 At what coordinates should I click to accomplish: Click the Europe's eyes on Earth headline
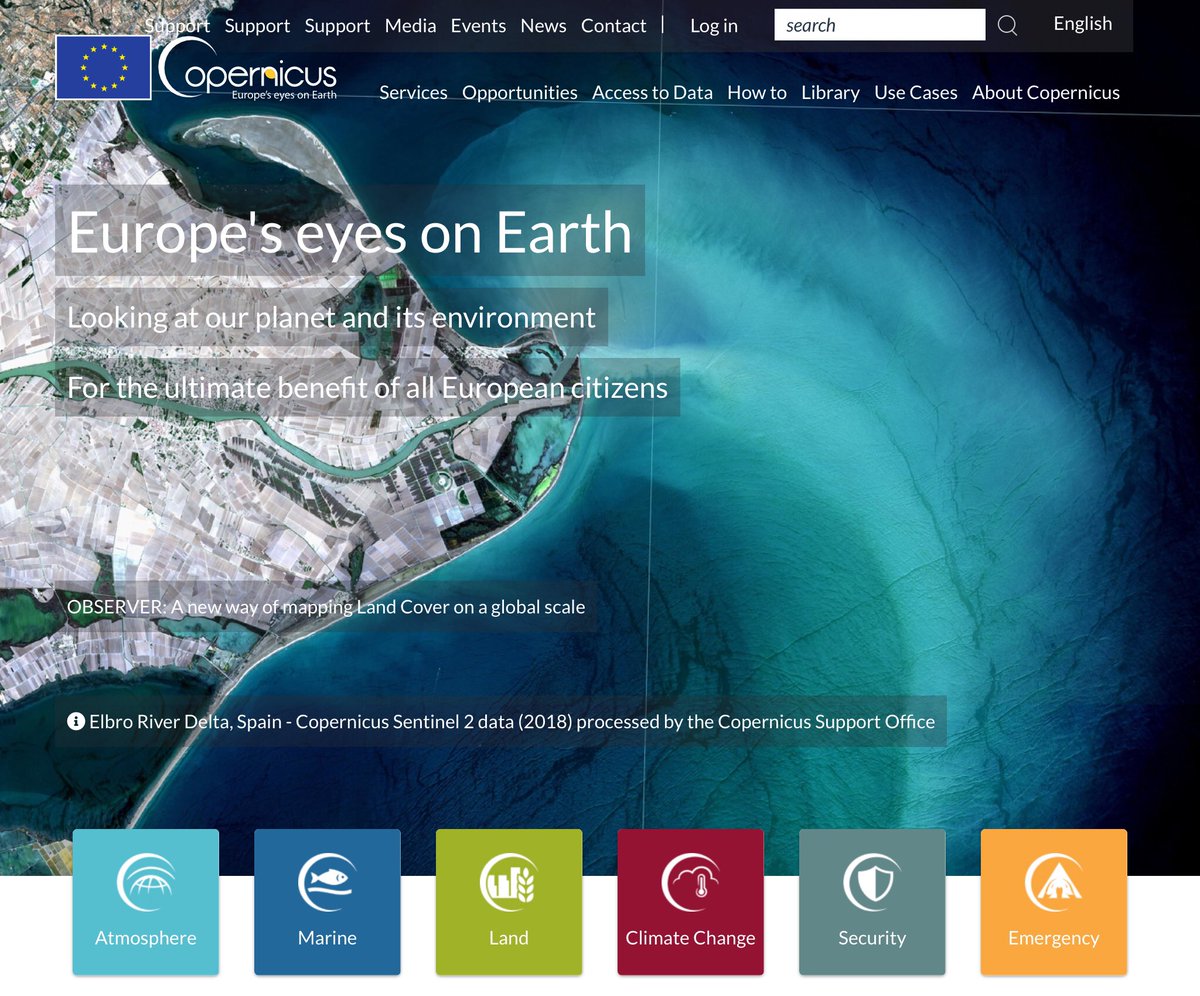[x=350, y=231]
